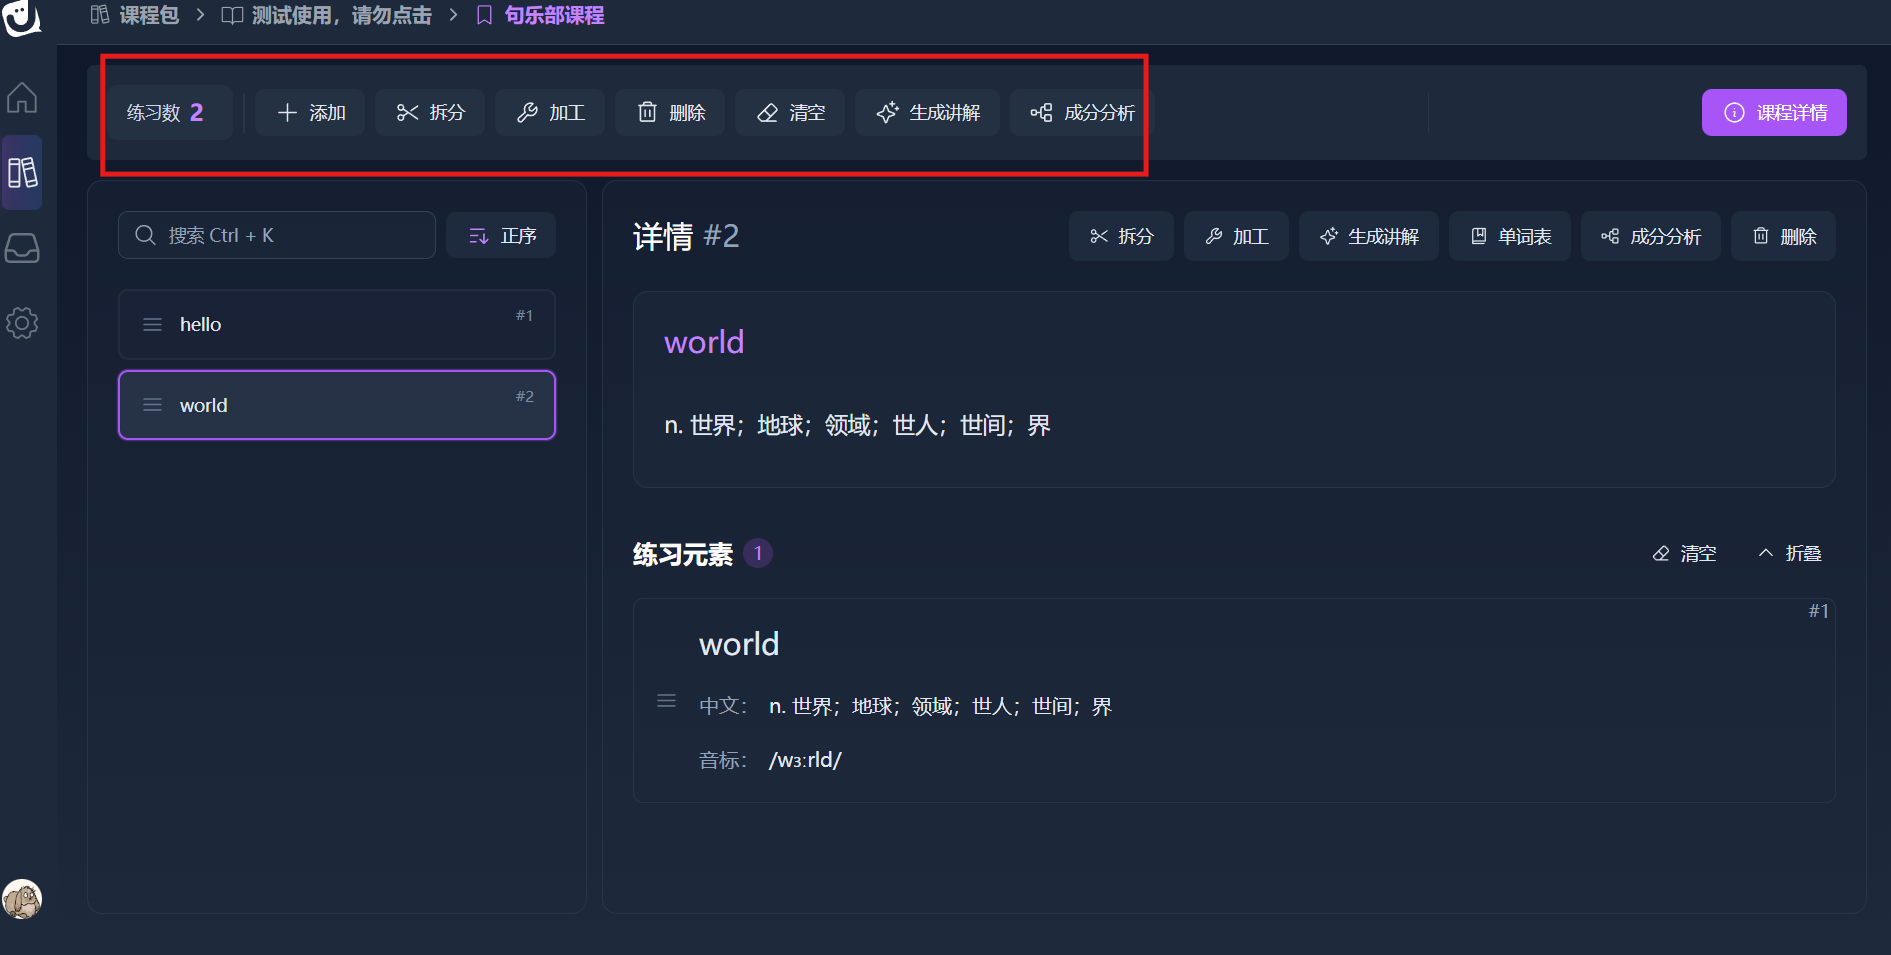This screenshot has height=955, width=1891.
Task: Click the course library books icon
Action: pyautogui.click(x=22, y=173)
